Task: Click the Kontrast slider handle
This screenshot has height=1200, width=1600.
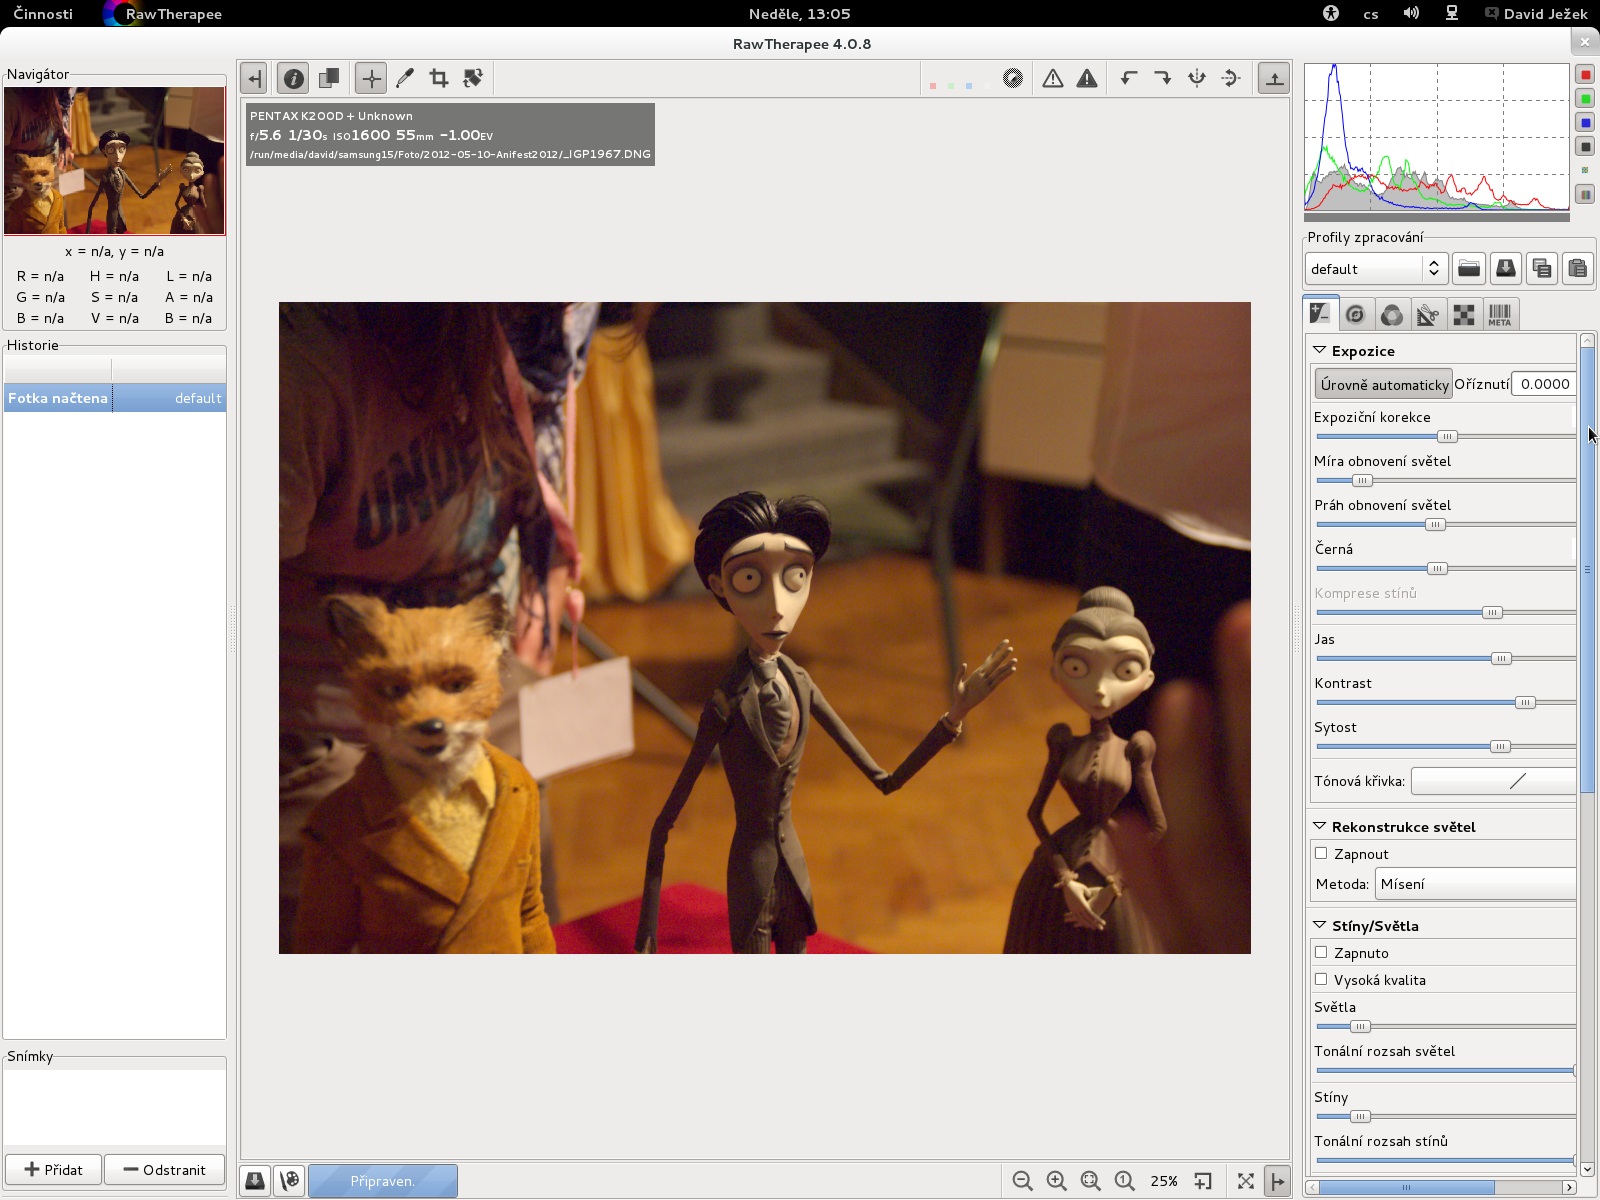Action: (1524, 703)
